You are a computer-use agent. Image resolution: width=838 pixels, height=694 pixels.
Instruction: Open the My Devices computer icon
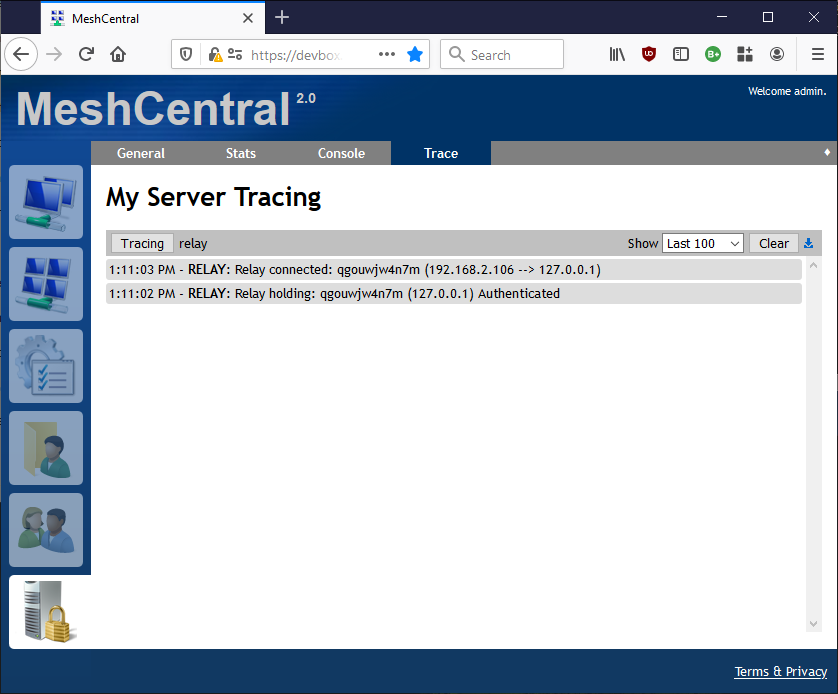tap(46, 202)
